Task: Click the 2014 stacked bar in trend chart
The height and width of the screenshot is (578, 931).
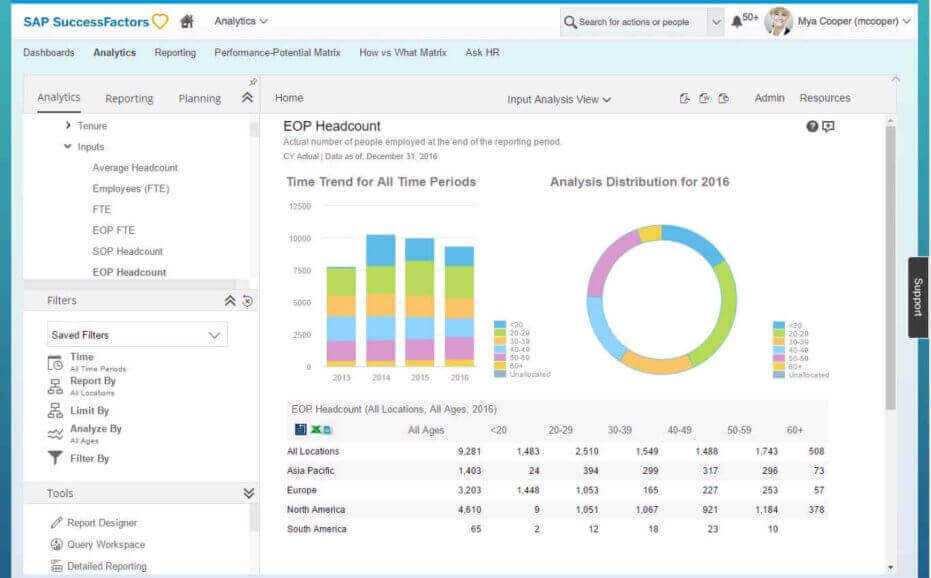Action: tap(381, 301)
